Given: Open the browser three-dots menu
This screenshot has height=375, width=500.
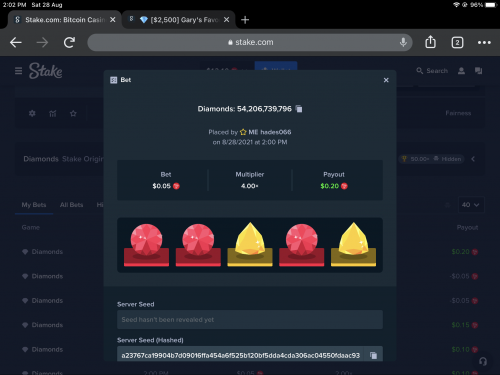Looking at the screenshot, I should [484, 42].
